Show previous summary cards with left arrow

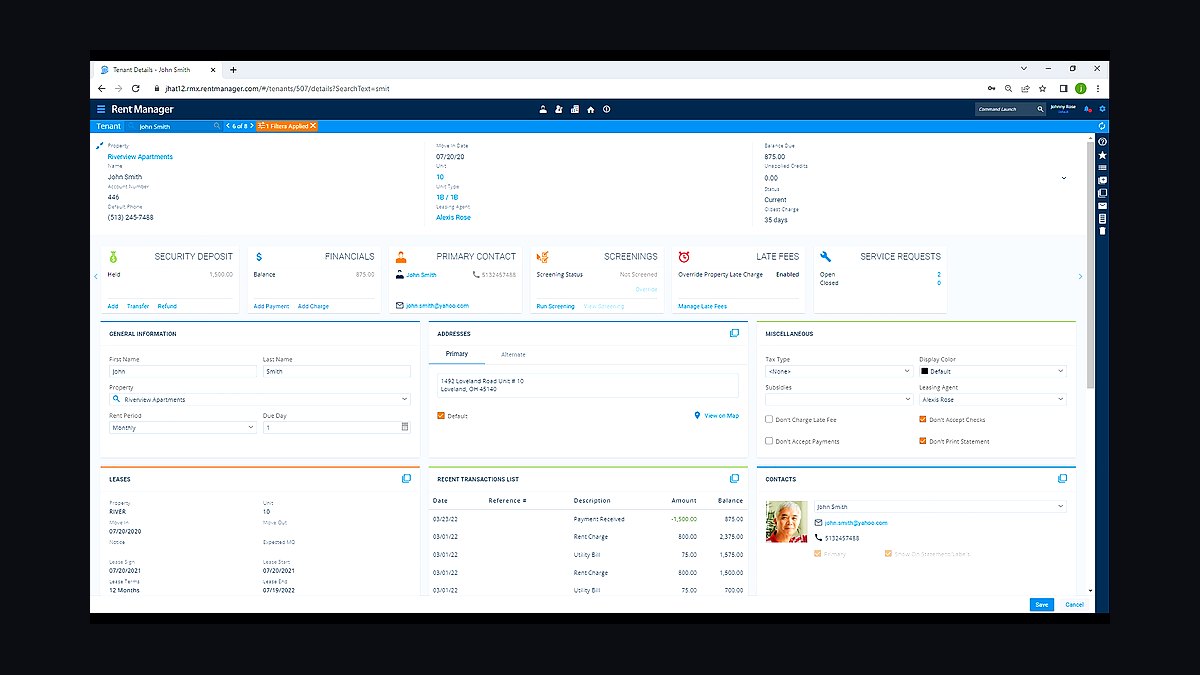[x=96, y=276]
